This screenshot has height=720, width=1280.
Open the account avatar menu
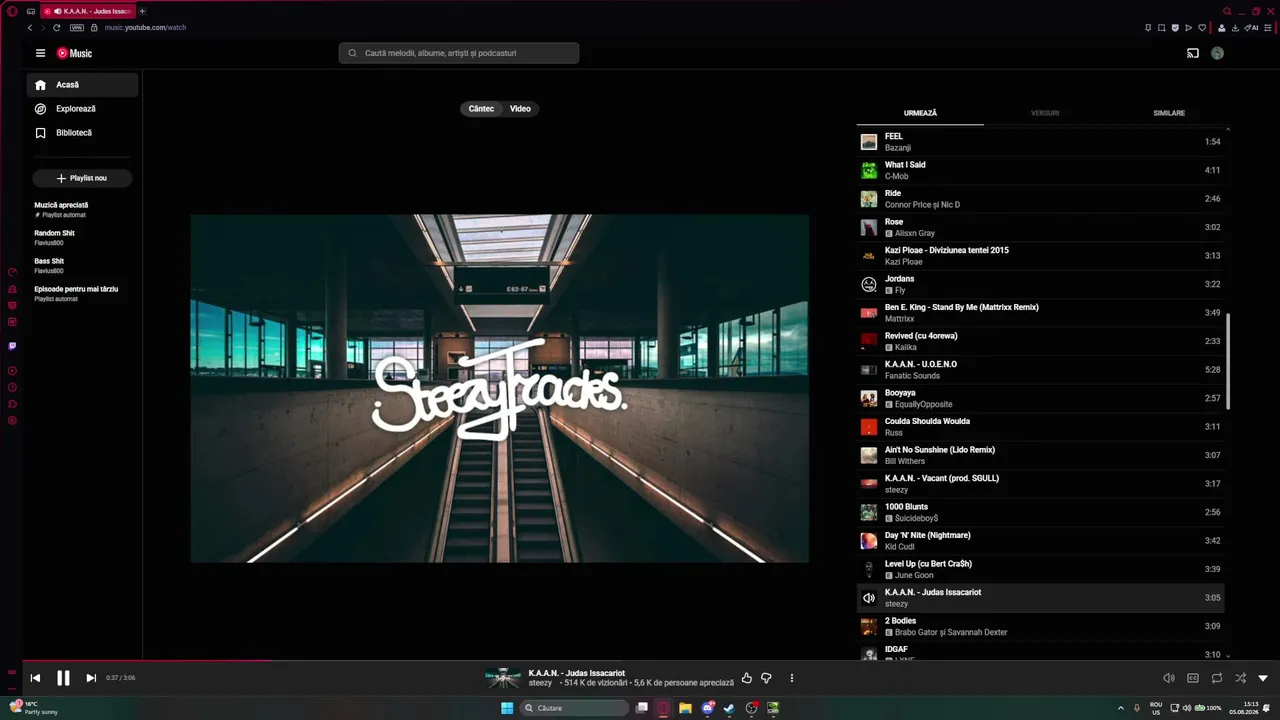[x=1217, y=53]
